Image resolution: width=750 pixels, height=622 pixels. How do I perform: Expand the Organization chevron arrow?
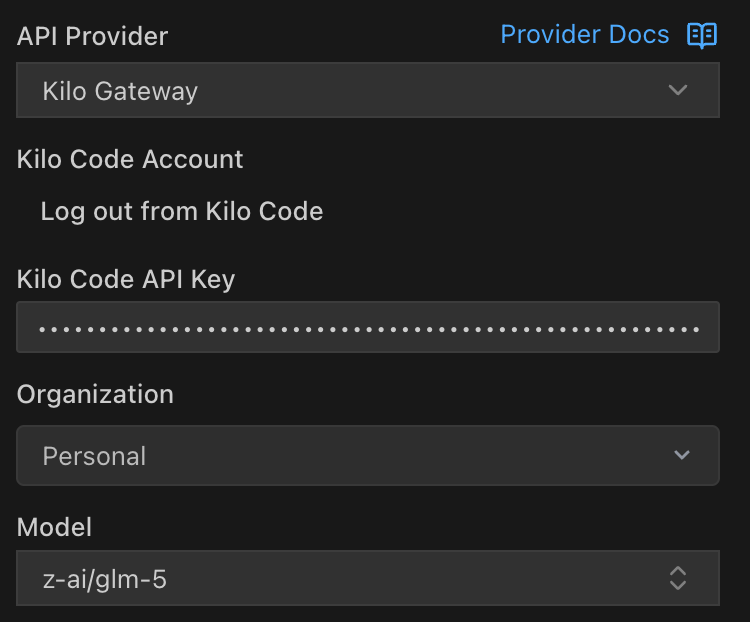(682, 455)
